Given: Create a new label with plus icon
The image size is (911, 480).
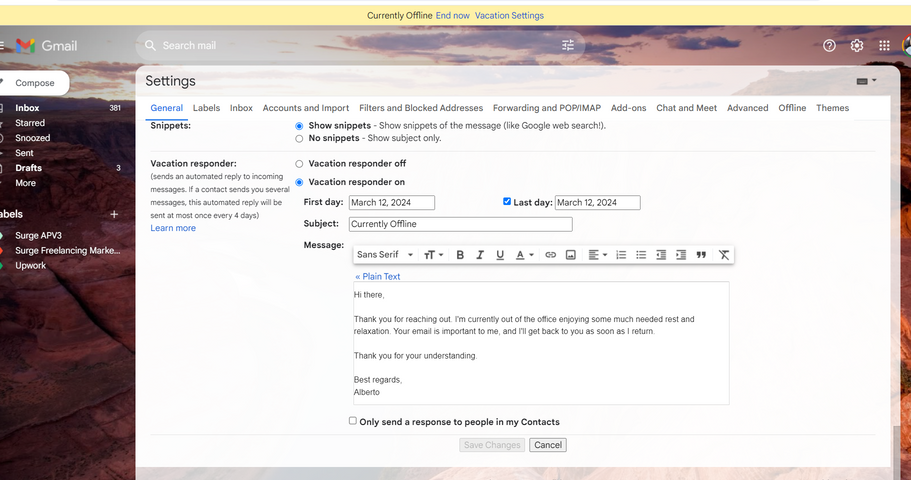Looking at the screenshot, I should pos(114,214).
